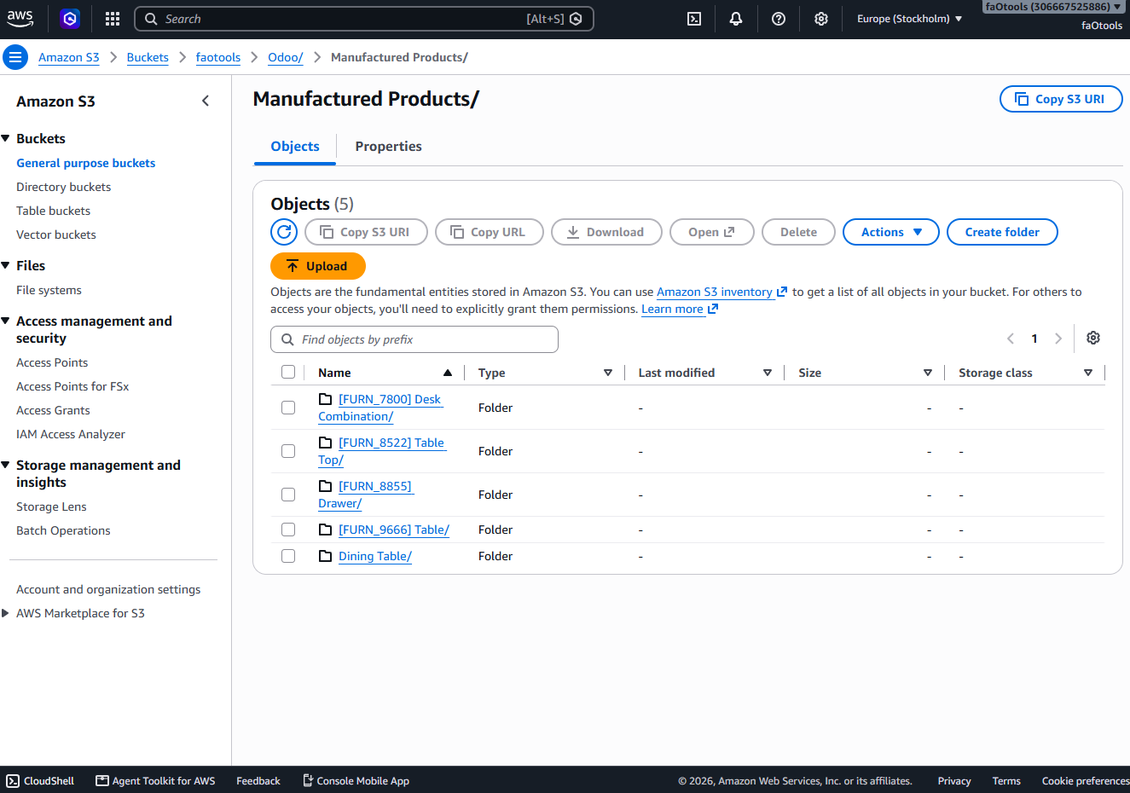
Task: Select all objects checkbox in header
Action: (288, 372)
